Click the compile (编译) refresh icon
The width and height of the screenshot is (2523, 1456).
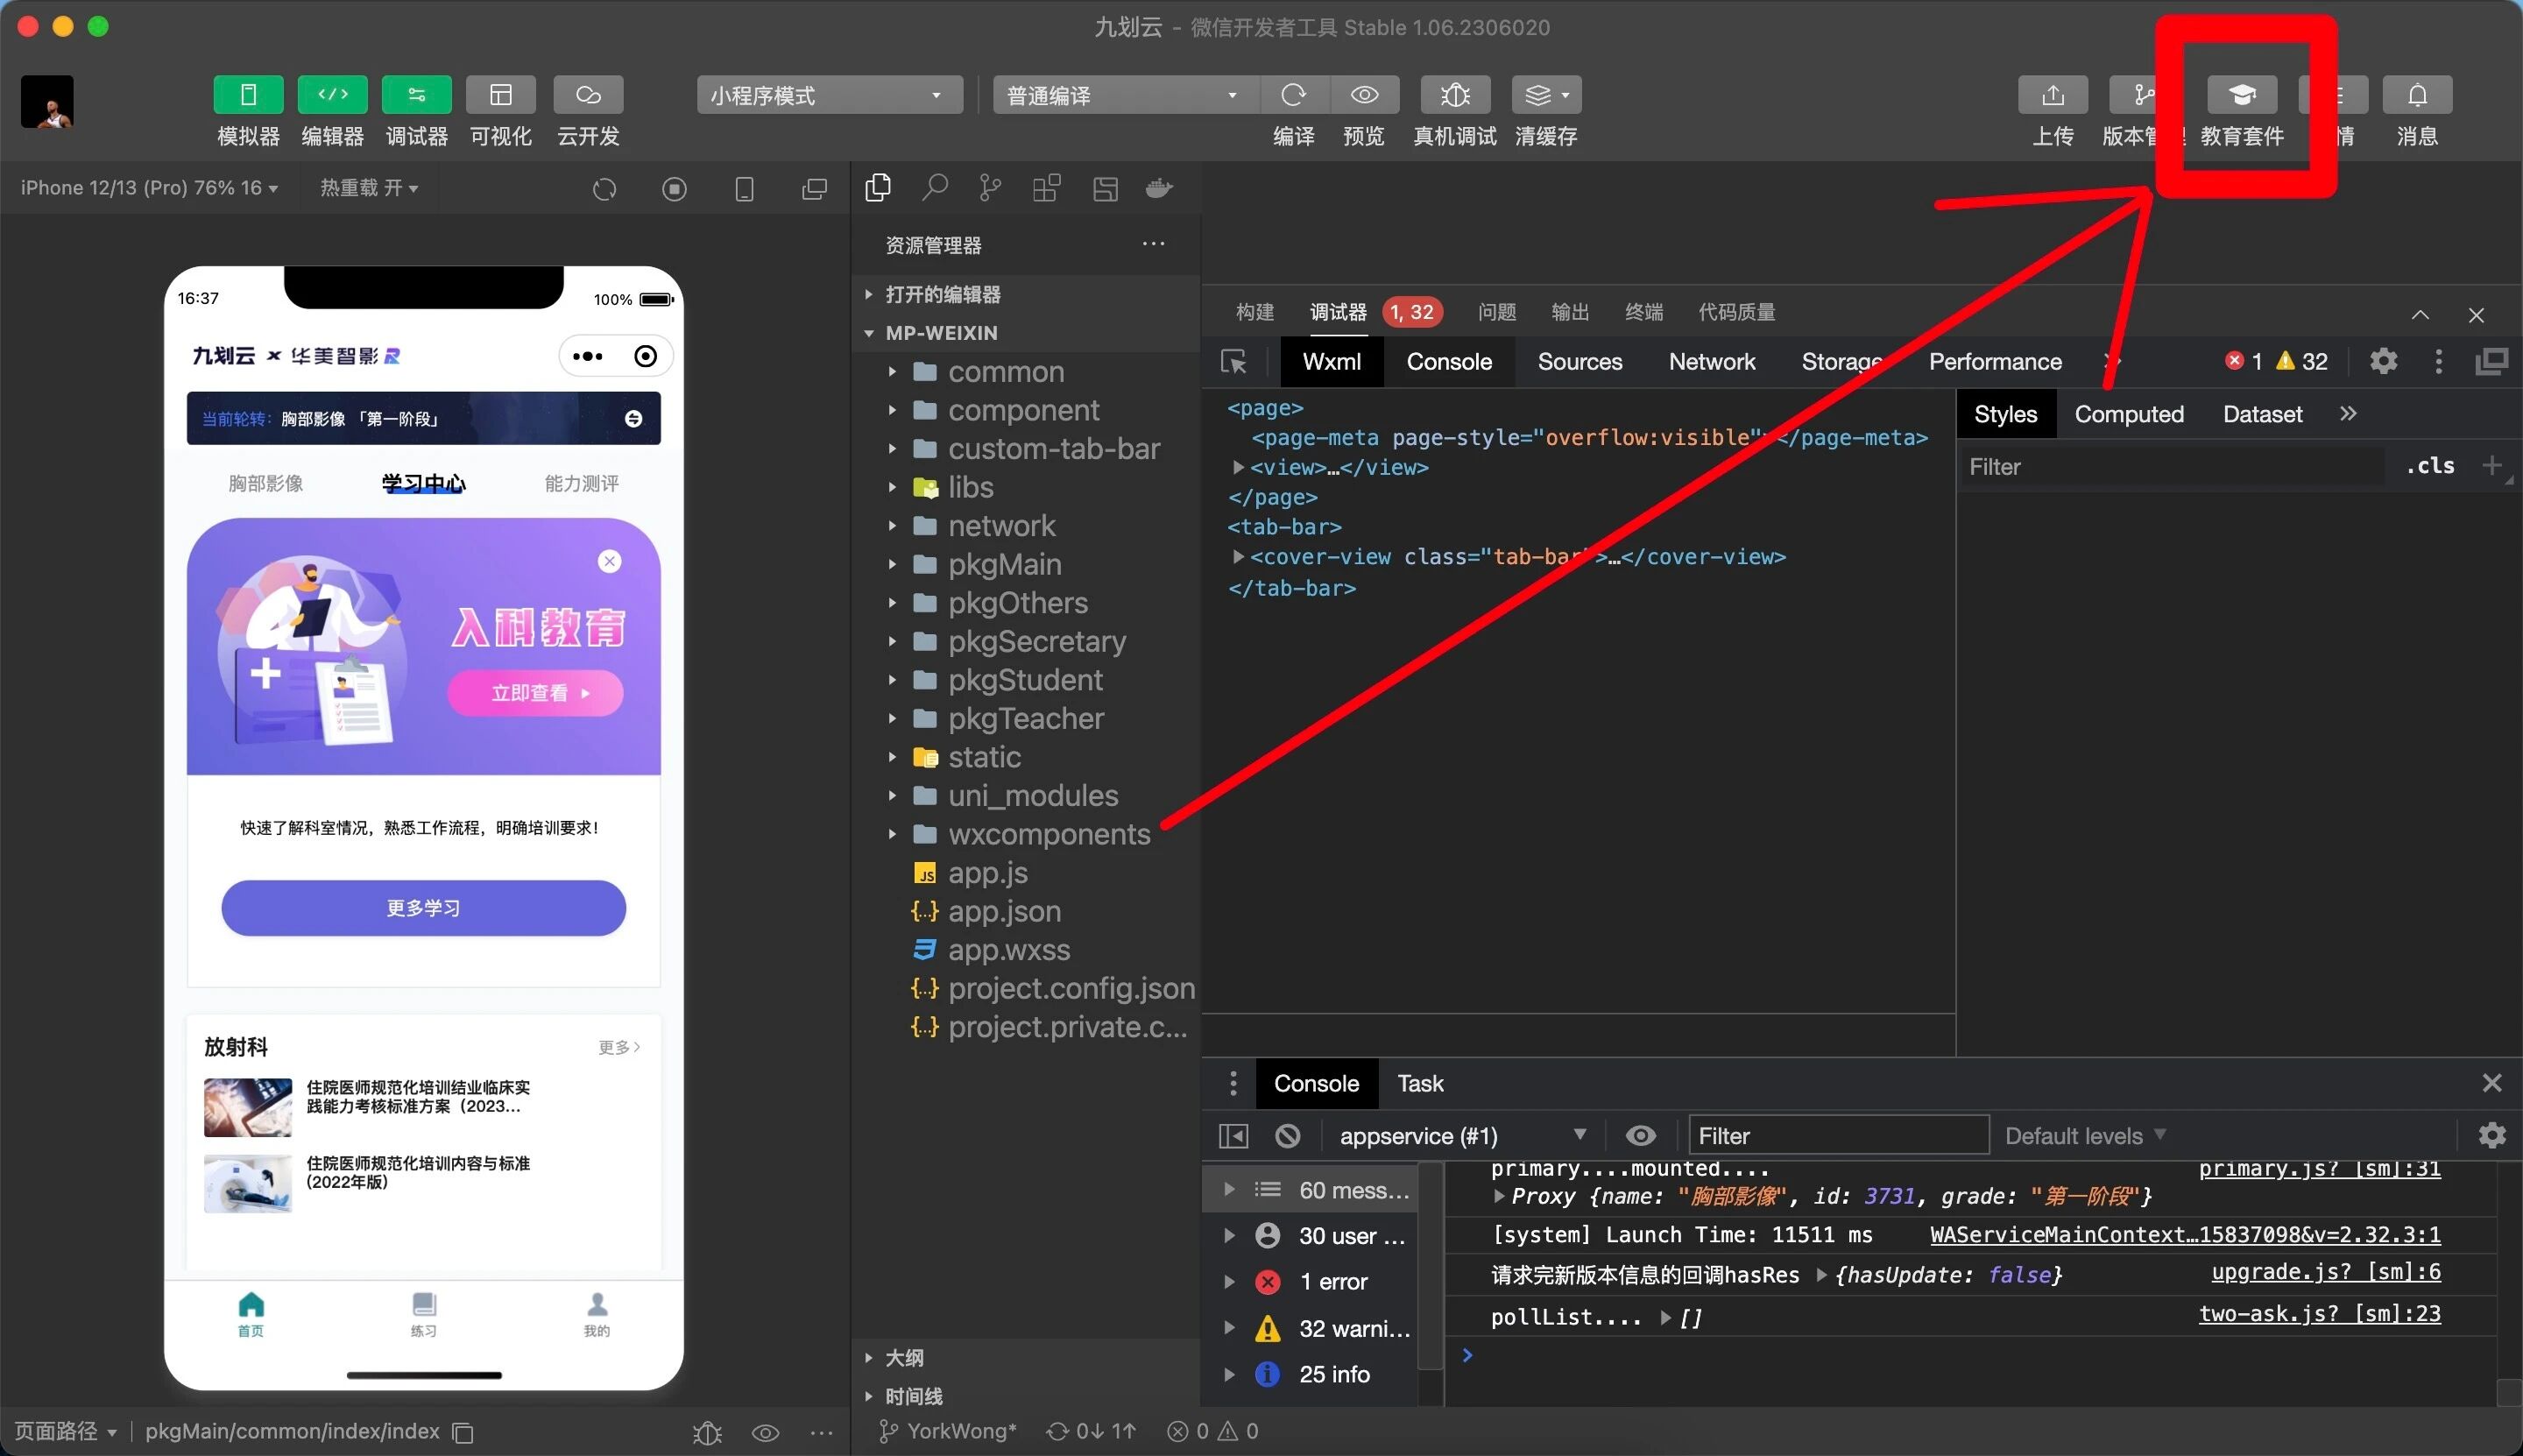(x=1294, y=95)
